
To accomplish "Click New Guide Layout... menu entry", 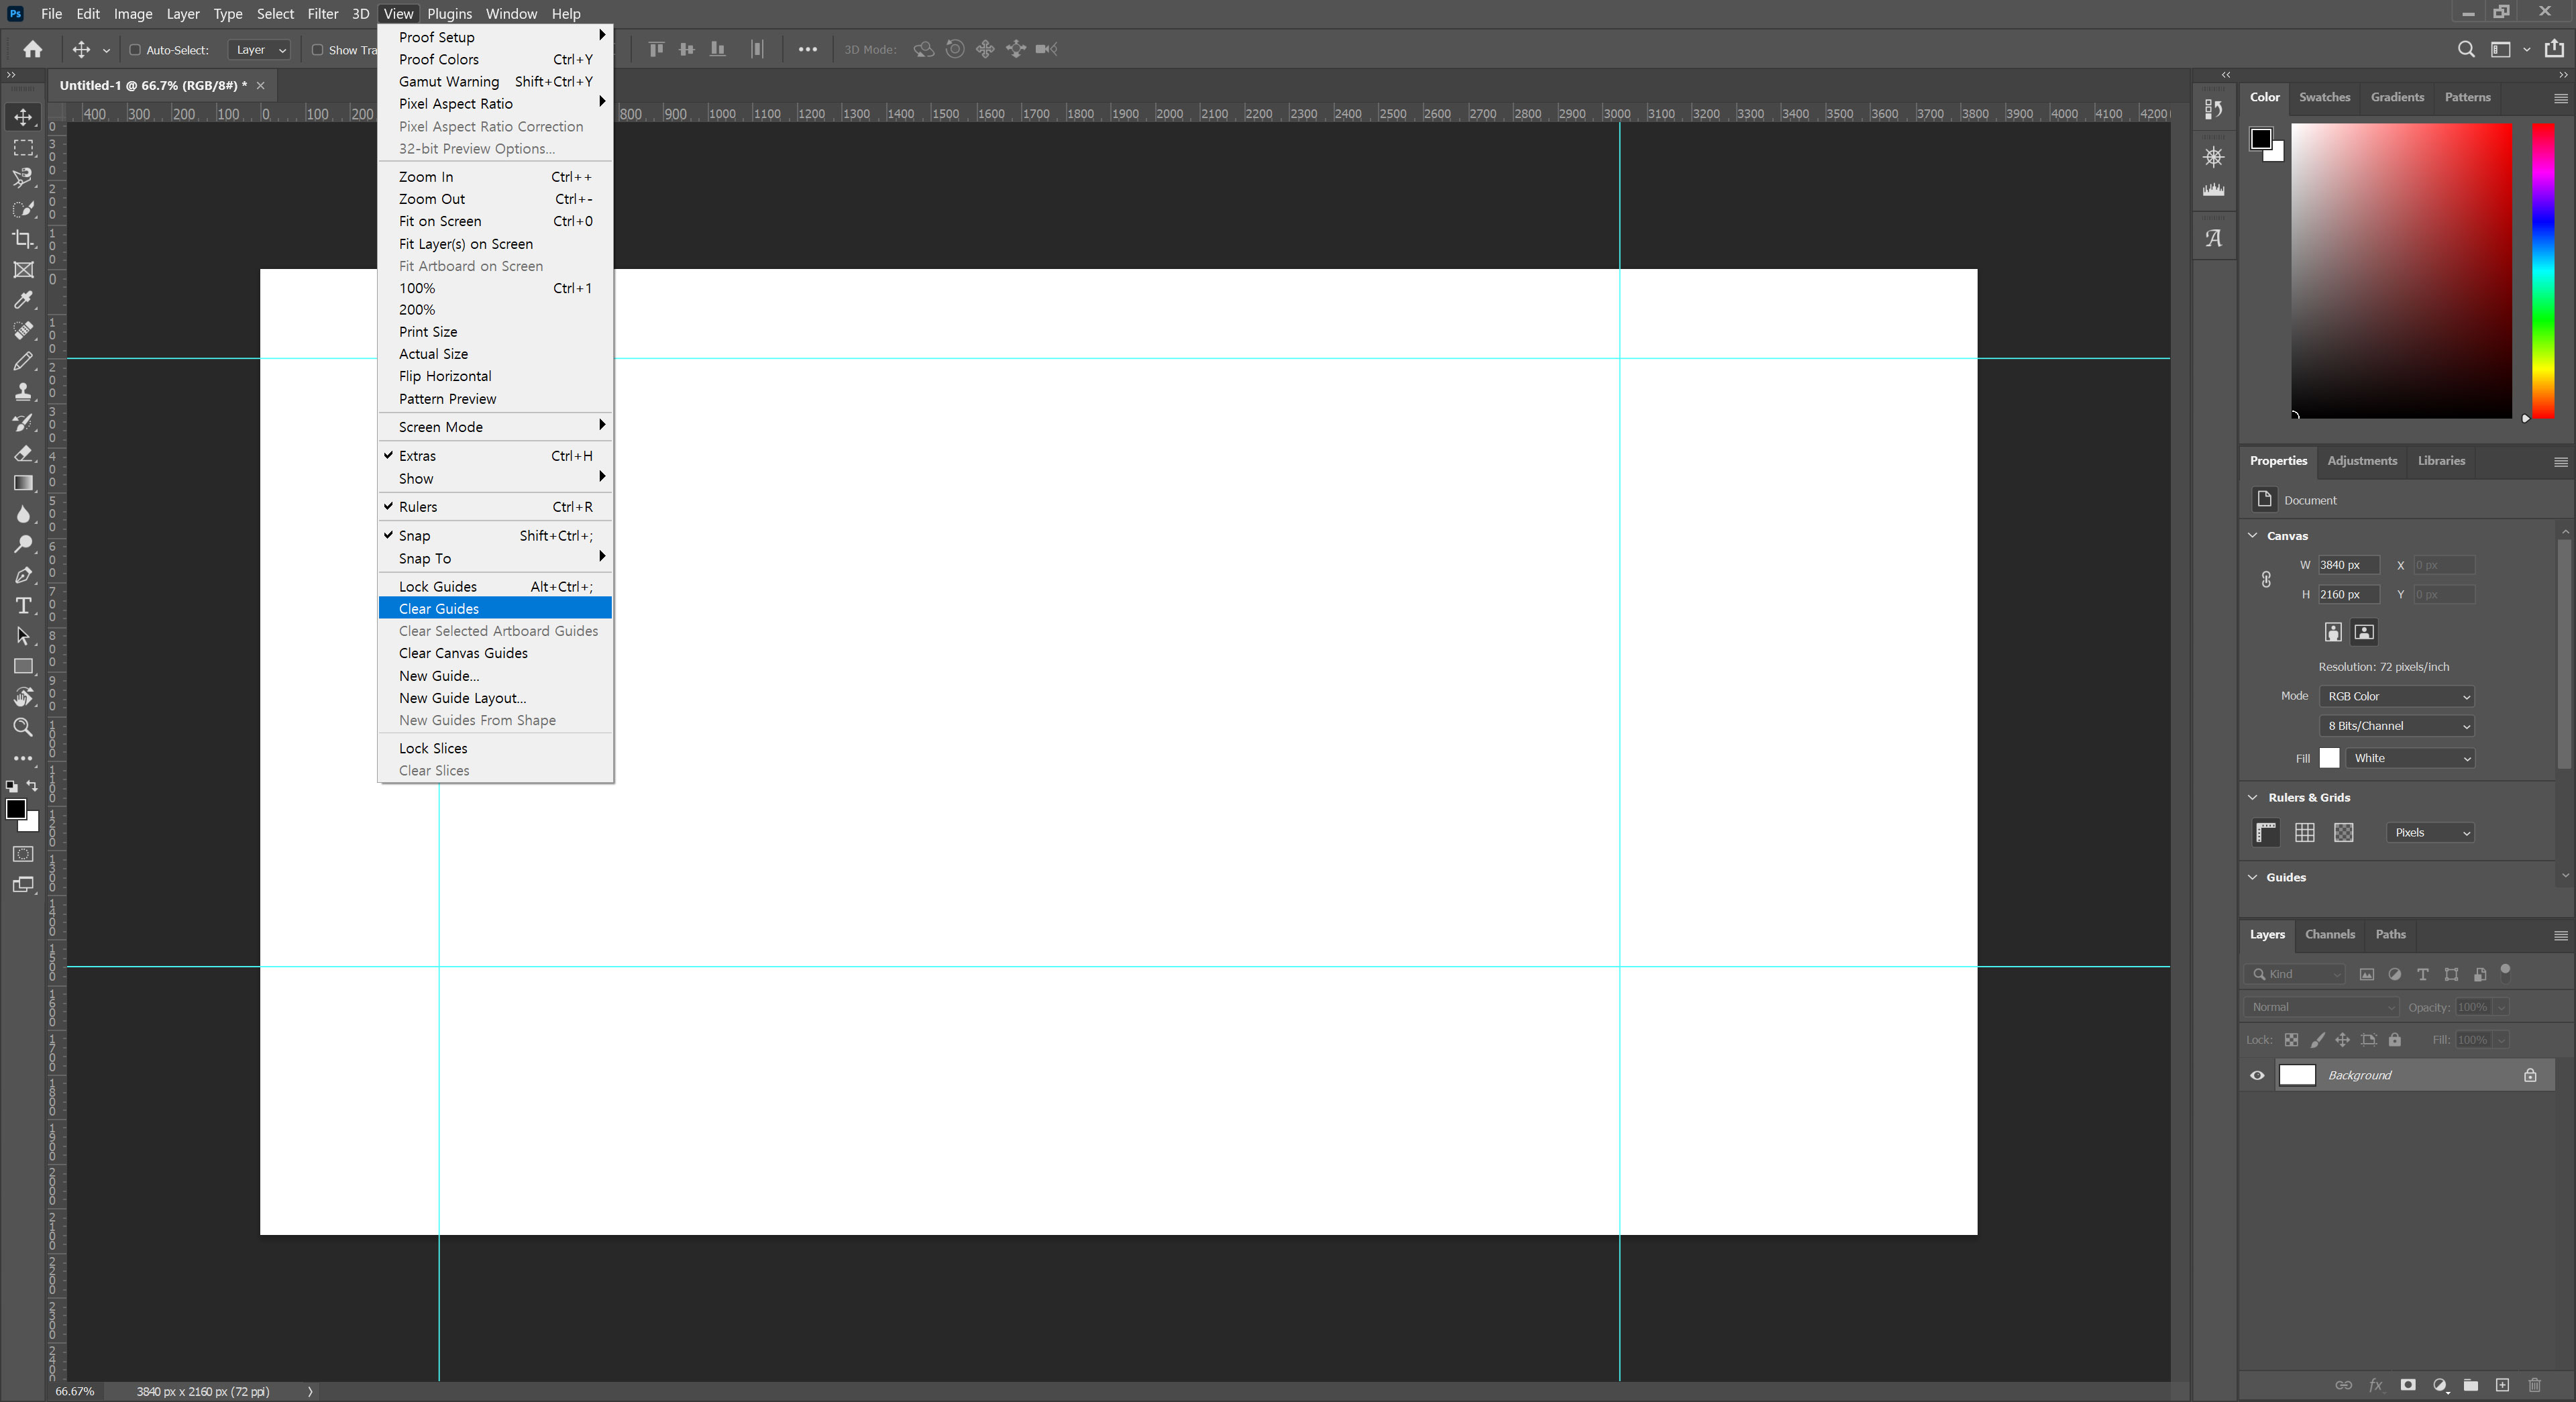I will (x=462, y=698).
